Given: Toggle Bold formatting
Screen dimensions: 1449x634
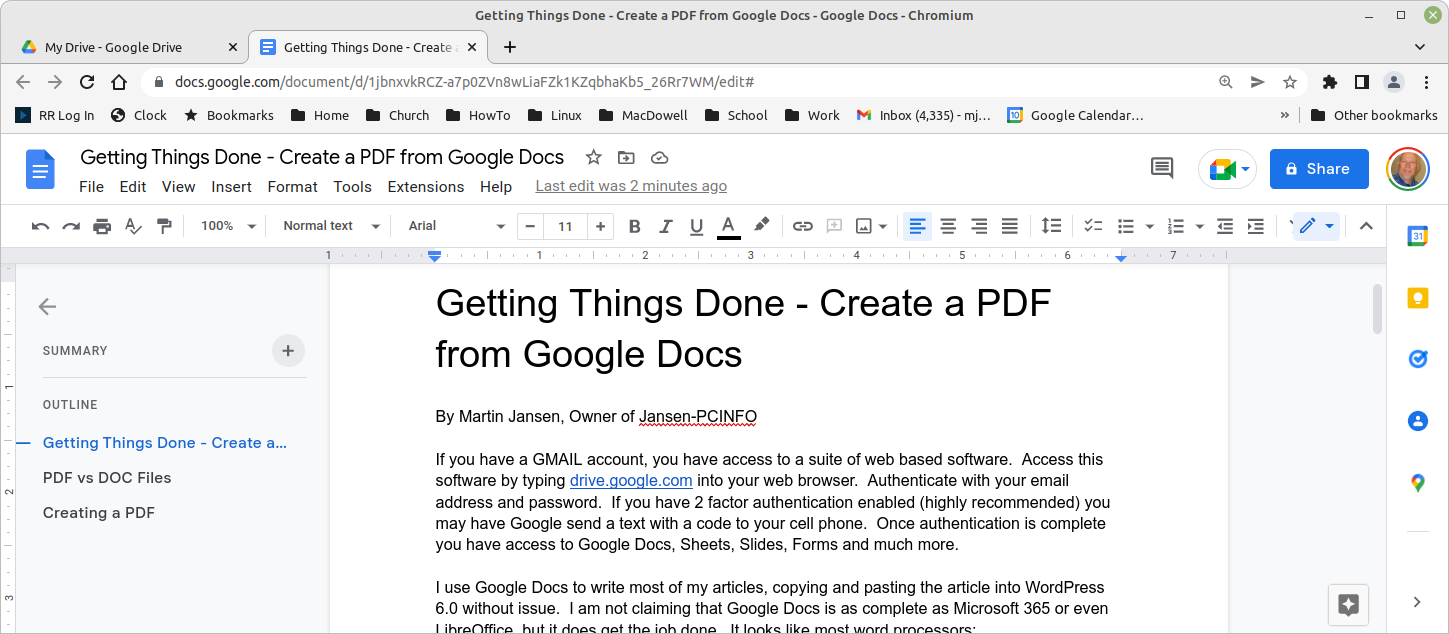Looking at the screenshot, I should [x=634, y=226].
